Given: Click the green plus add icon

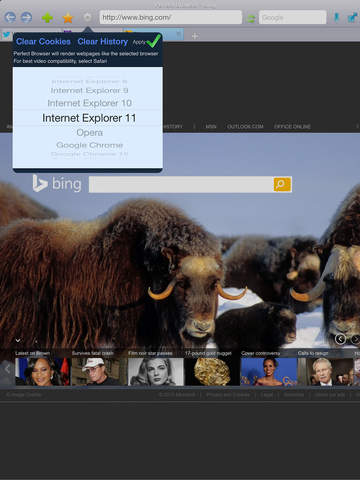Looking at the screenshot, I should (47, 18).
